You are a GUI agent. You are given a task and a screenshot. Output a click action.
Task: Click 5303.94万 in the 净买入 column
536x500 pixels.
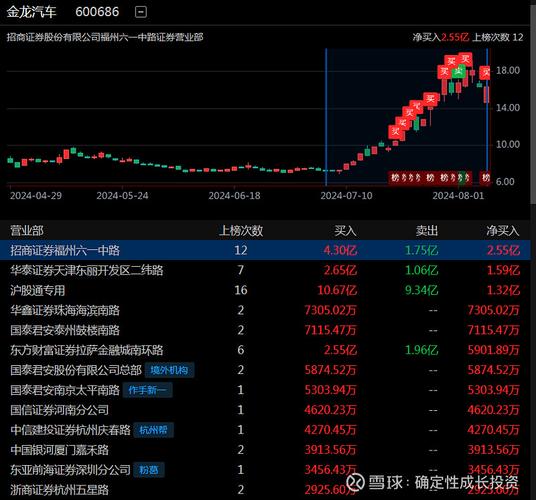click(x=494, y=390)
